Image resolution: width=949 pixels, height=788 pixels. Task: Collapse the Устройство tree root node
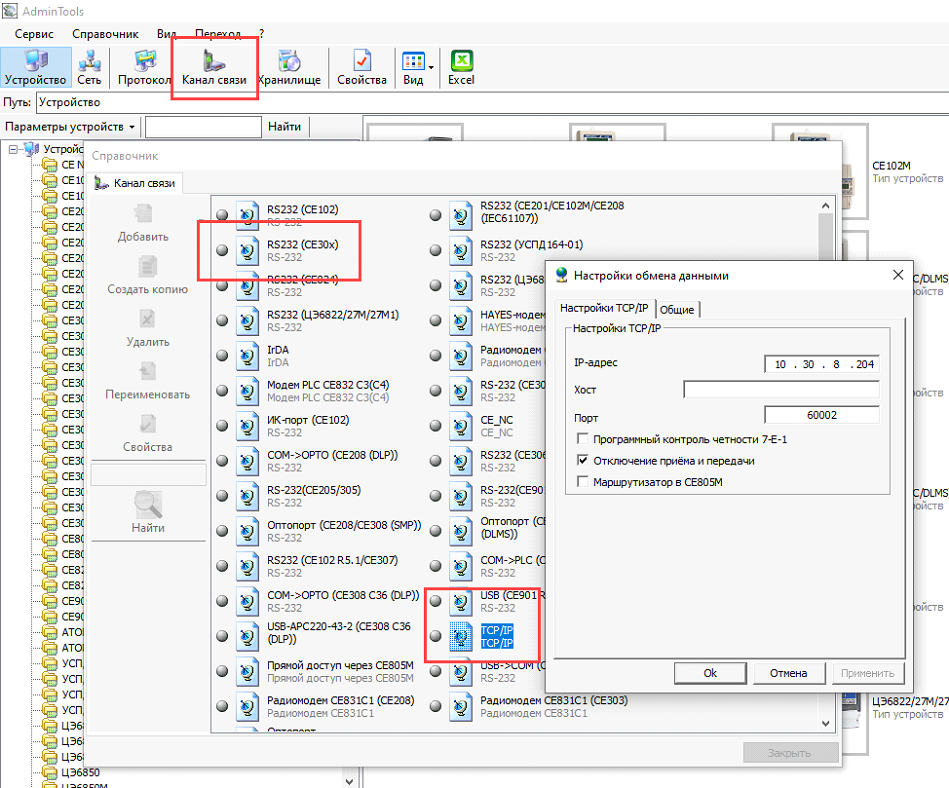13,149
